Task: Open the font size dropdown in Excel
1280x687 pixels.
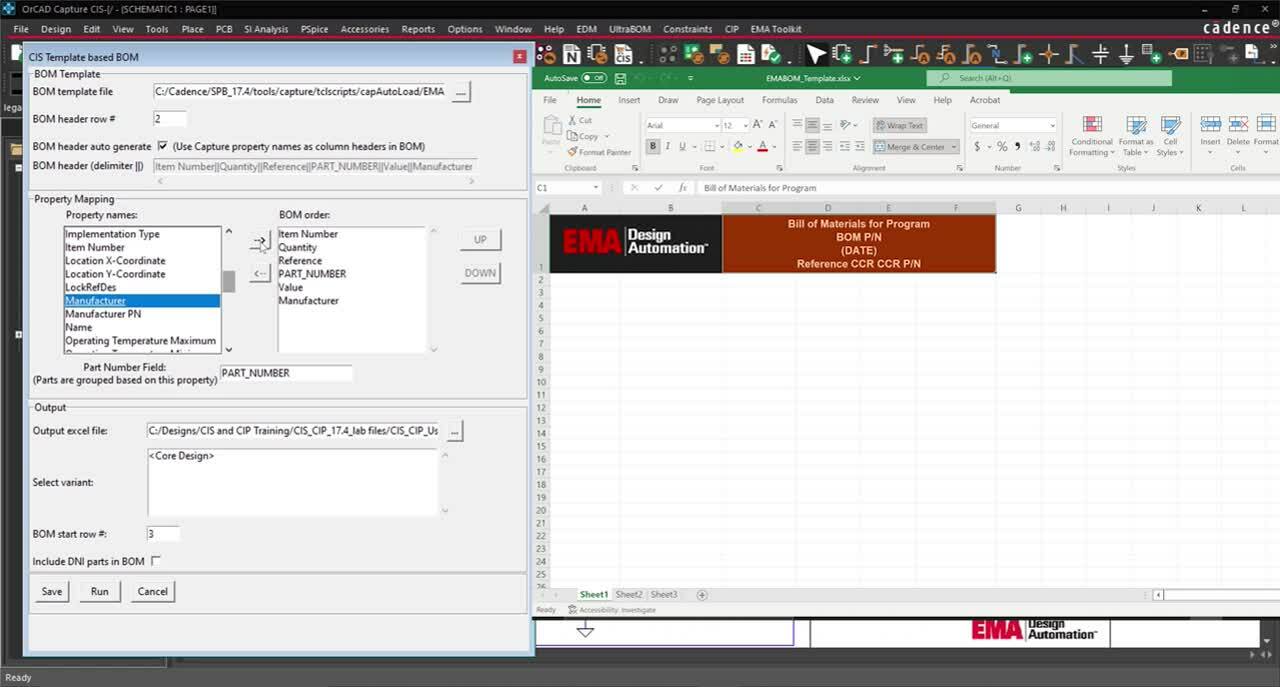Action: (x=745, y=125)
